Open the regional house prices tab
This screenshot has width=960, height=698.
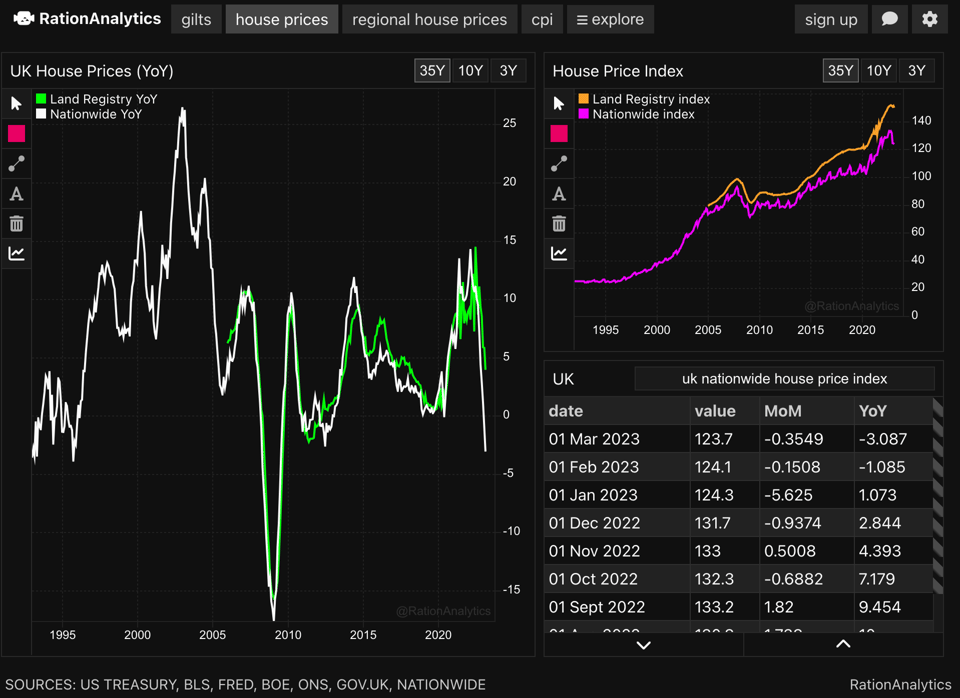tap(429, 19)
